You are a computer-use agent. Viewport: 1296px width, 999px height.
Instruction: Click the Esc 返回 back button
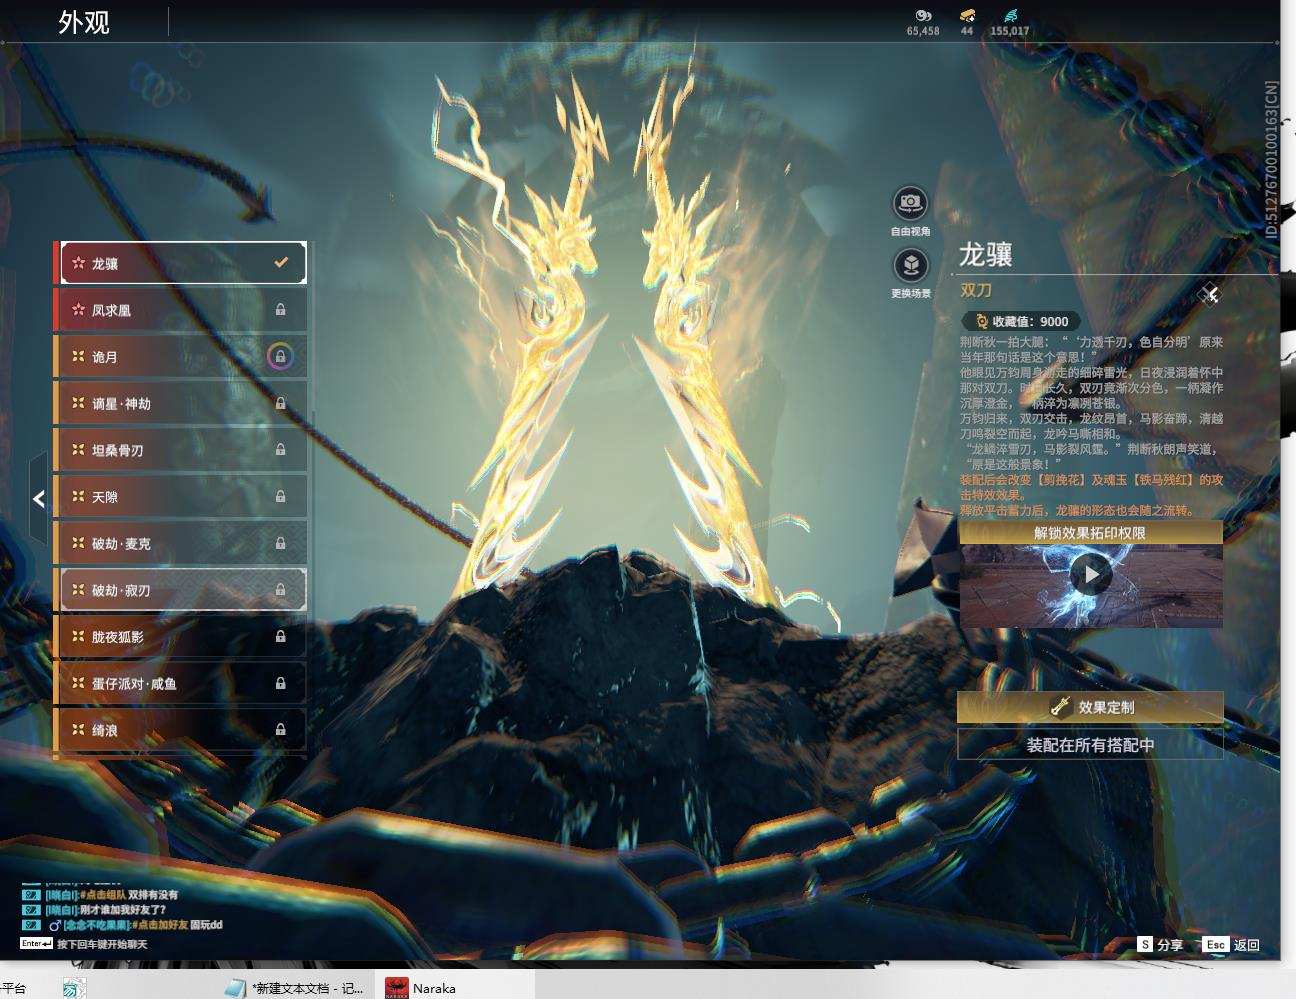tap(1231, 944)
